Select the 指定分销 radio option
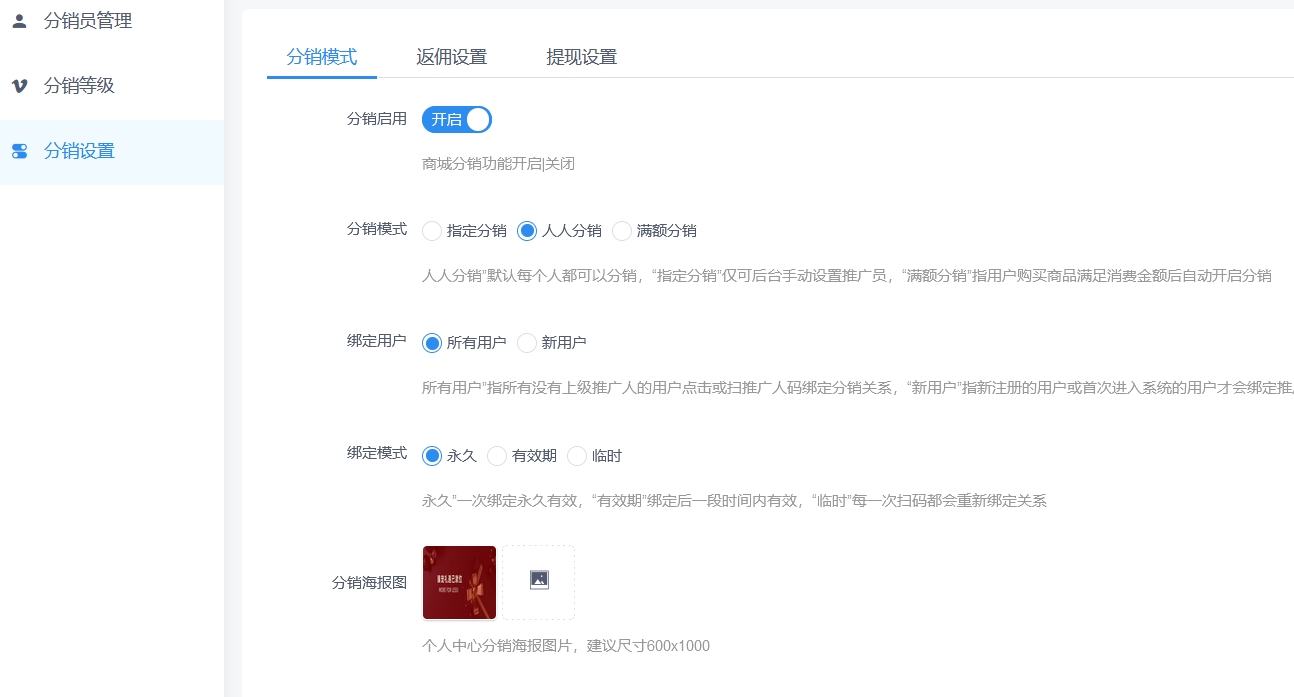The width and height of the screenshot is (1294, 697). point(465,231)
